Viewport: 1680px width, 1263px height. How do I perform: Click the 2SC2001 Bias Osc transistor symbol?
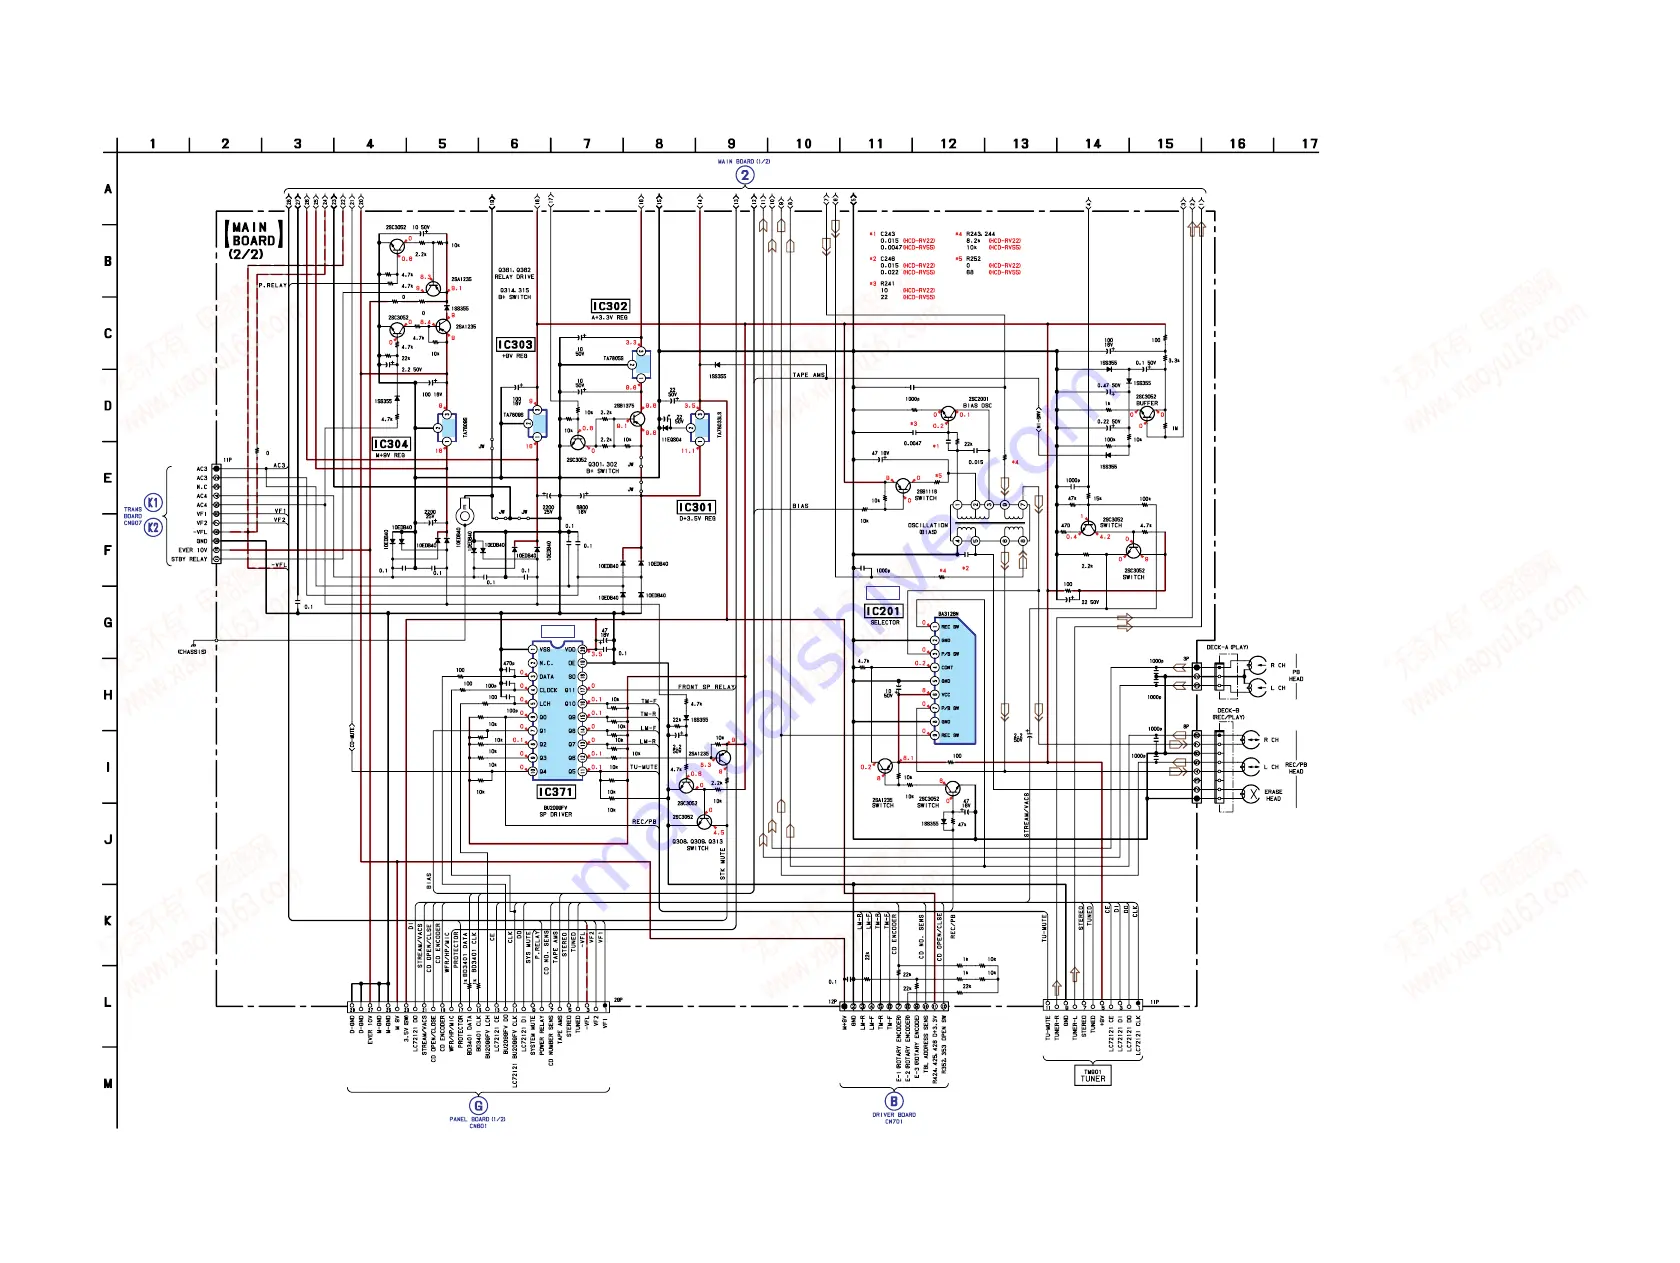(947, 413)
